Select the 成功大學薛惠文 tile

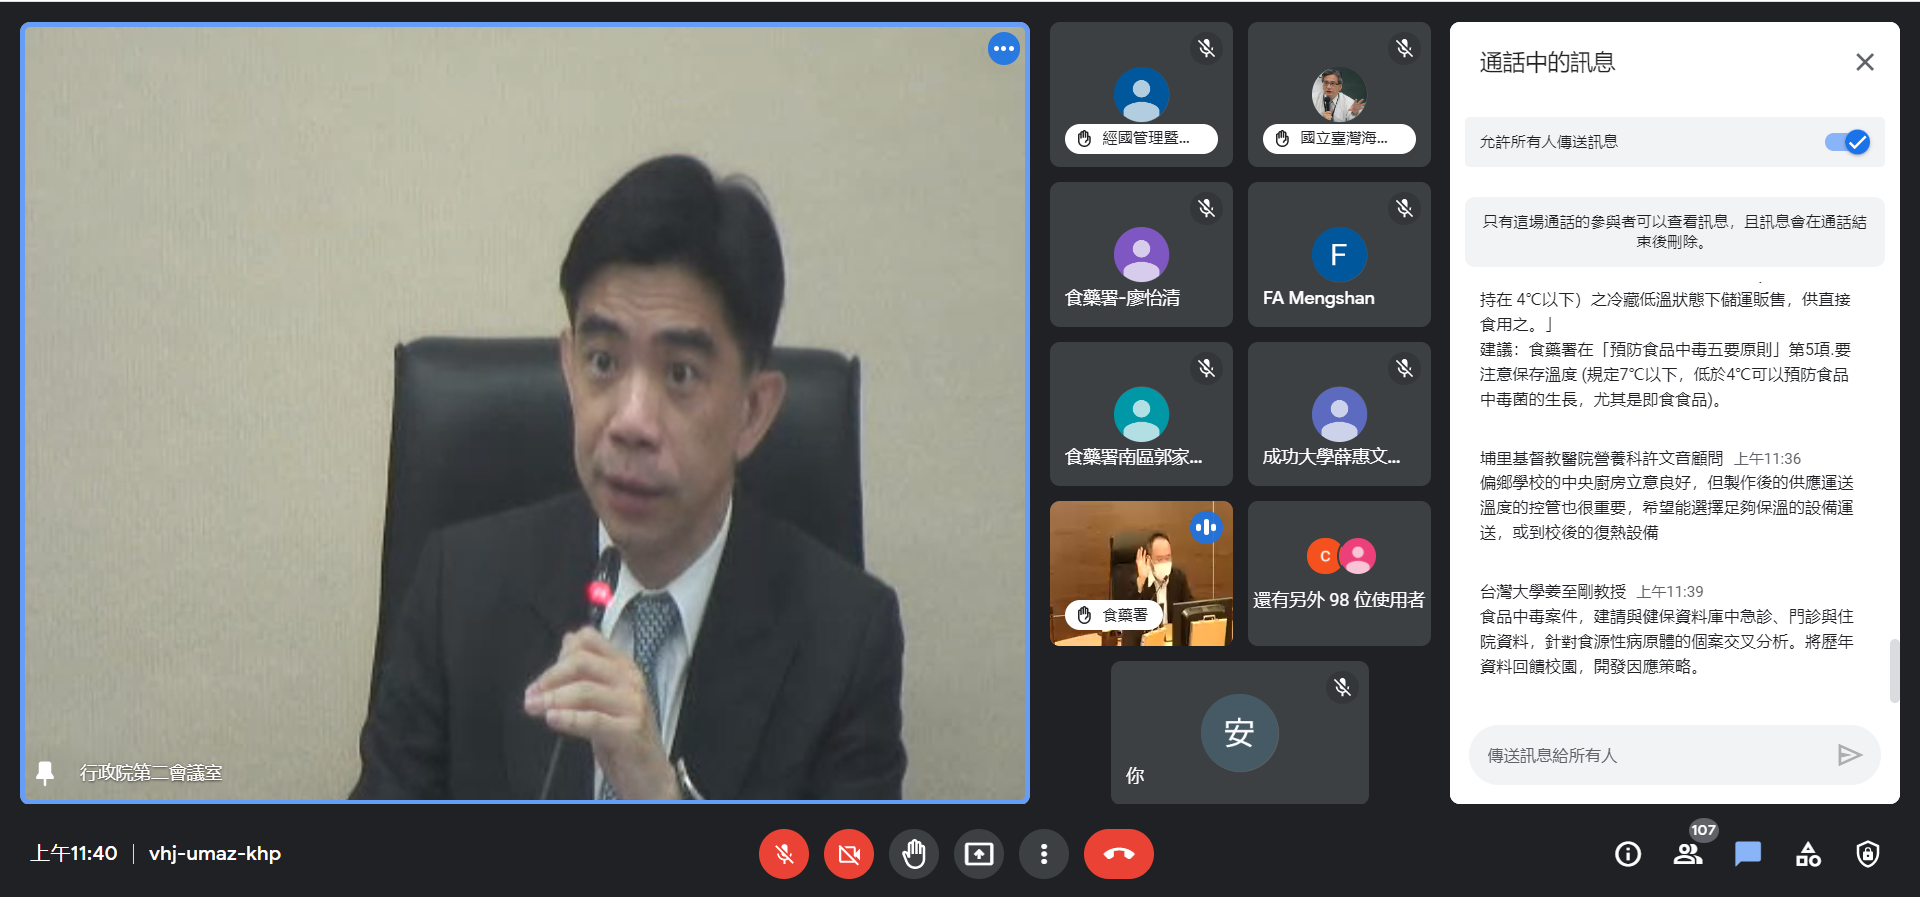click(1339, 414)
